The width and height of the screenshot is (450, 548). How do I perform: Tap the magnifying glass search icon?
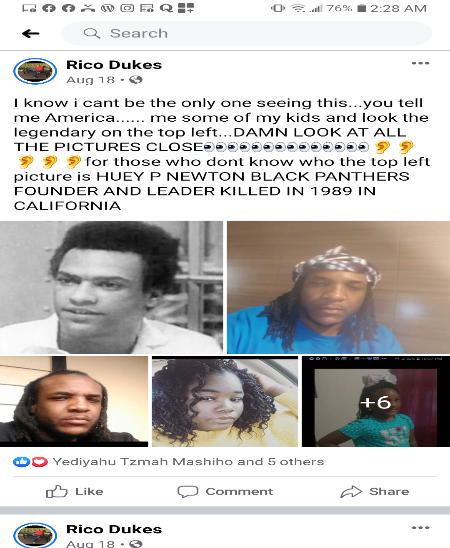click(92, 34)
